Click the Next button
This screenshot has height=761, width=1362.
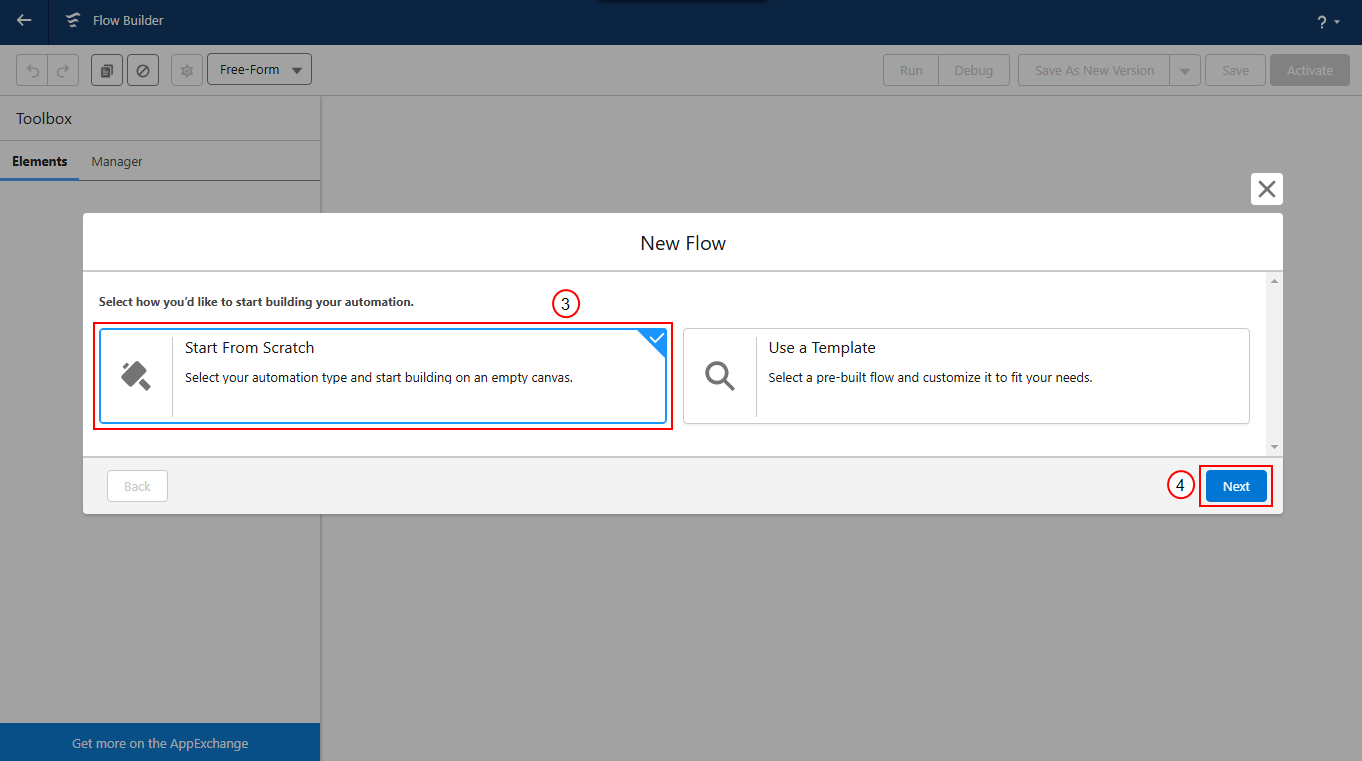point(1236,486)
